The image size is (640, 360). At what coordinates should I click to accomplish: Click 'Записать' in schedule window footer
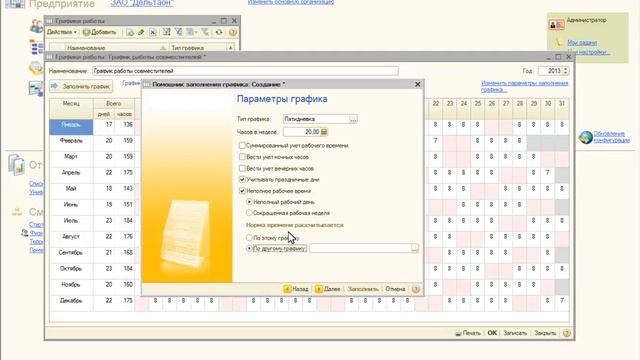coord(515,333)
